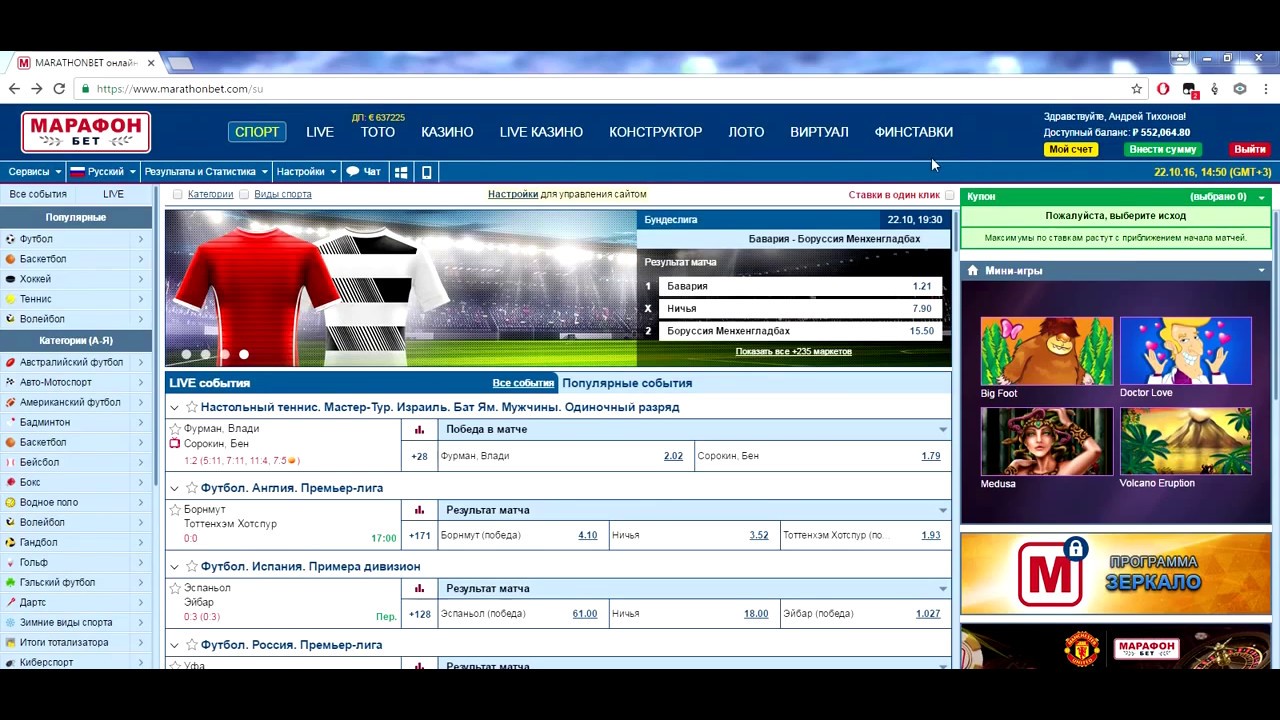The image size is (1280, 720).
Task: Open Русский language dropdown
Action: click(103, 172)
